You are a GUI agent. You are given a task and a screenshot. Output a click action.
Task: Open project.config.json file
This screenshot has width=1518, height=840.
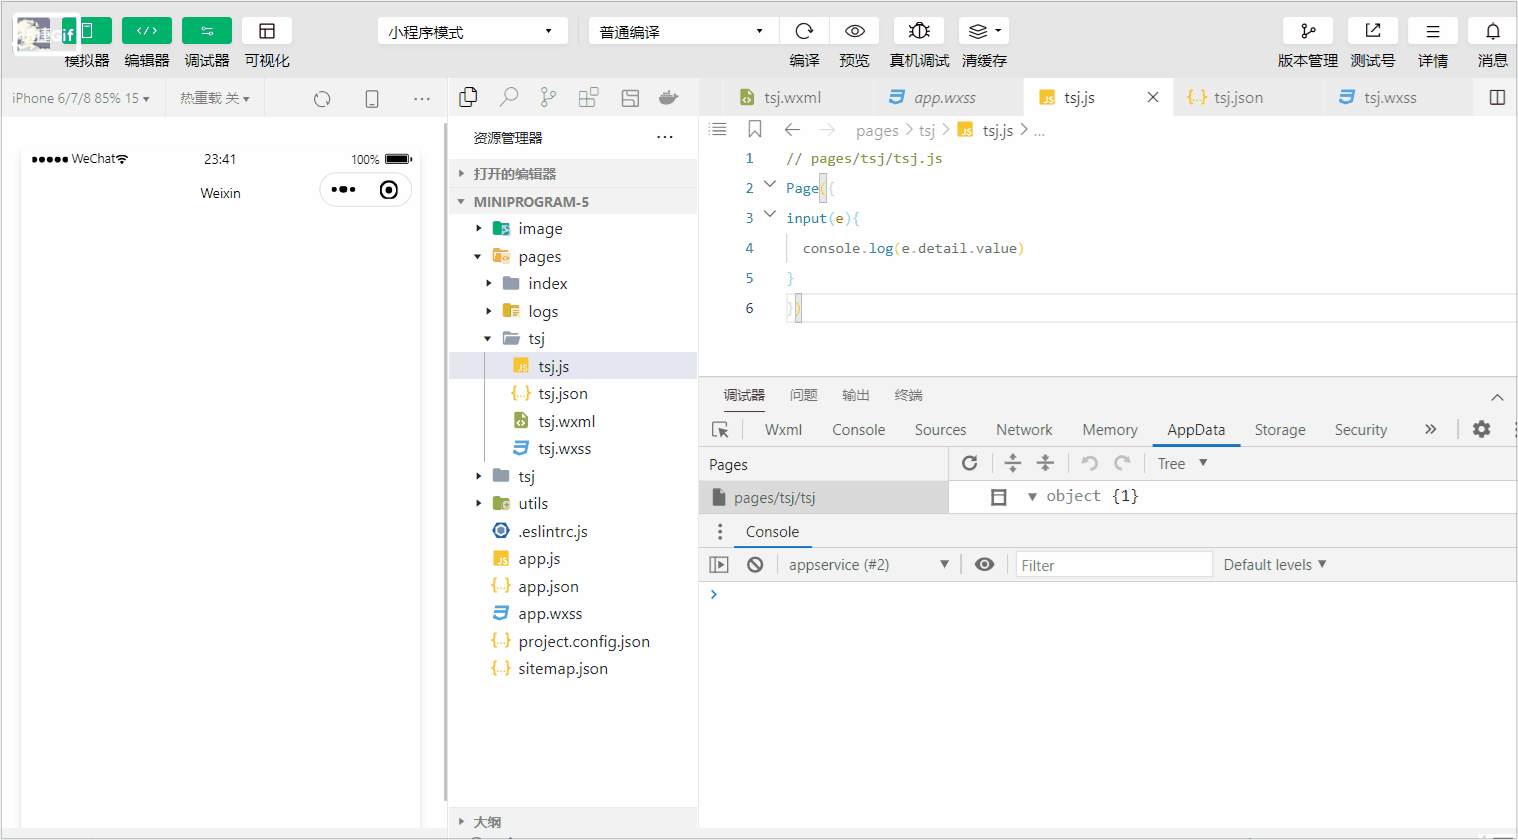[x=573, y=641]
